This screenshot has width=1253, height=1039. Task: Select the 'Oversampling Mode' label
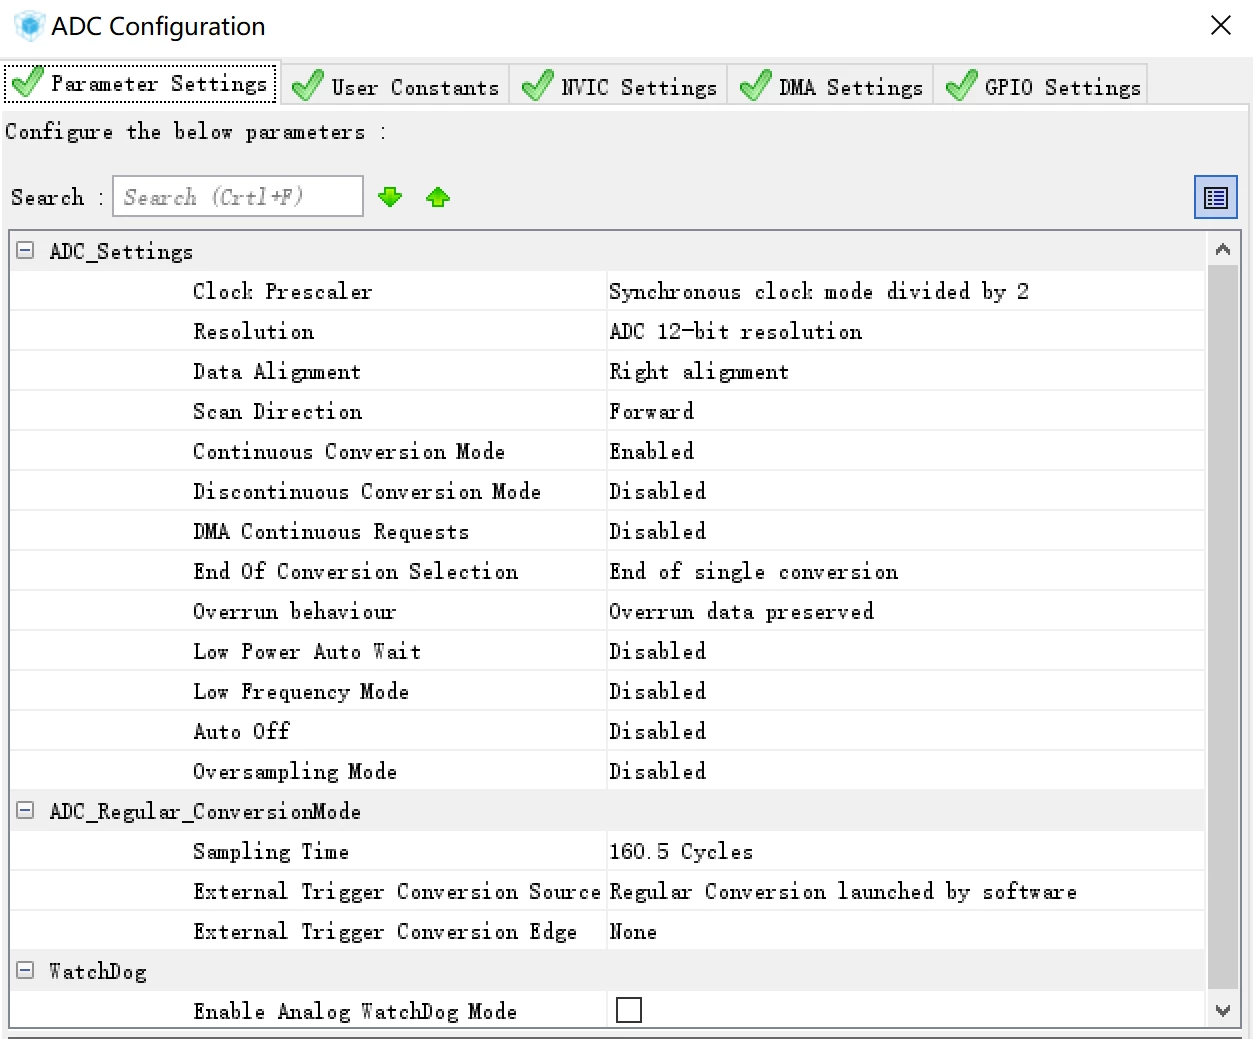tap(295, 771)
